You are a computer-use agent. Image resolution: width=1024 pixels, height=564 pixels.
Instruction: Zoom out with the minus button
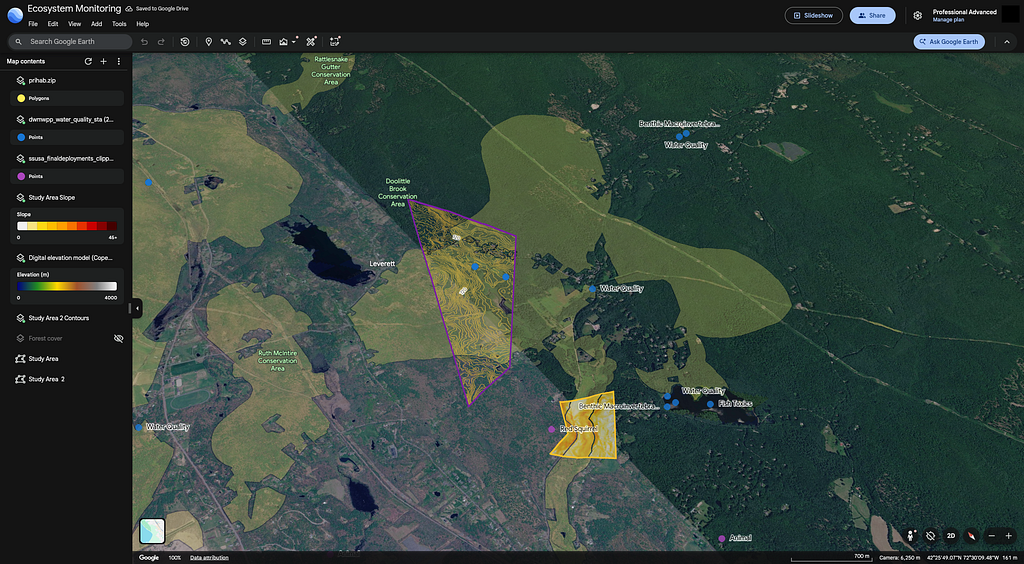click(991, 536)
